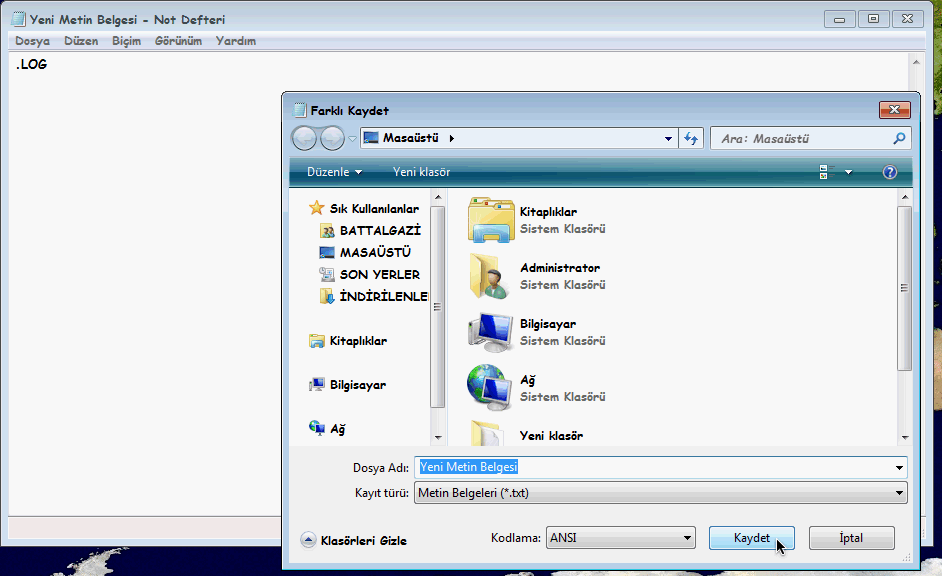Open the Kodlama ANSI dropdown
This screenshot has width=942, height=576.
pos(621,538)
